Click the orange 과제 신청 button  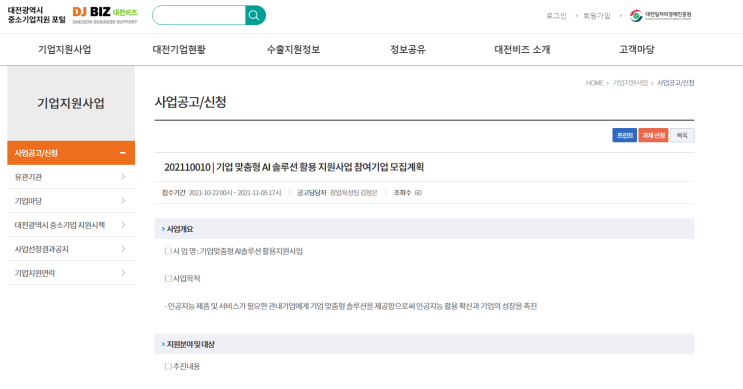point(653,136)
